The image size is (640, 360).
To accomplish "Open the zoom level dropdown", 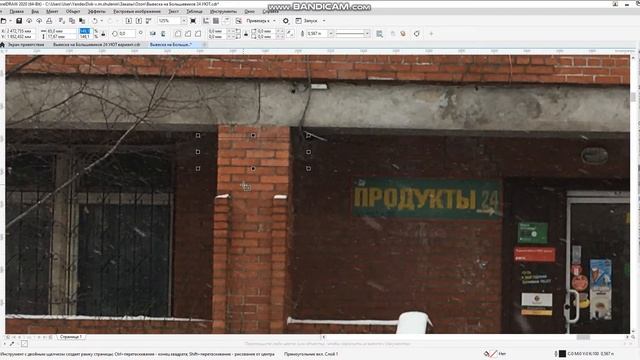I will [x=184, y=20].
